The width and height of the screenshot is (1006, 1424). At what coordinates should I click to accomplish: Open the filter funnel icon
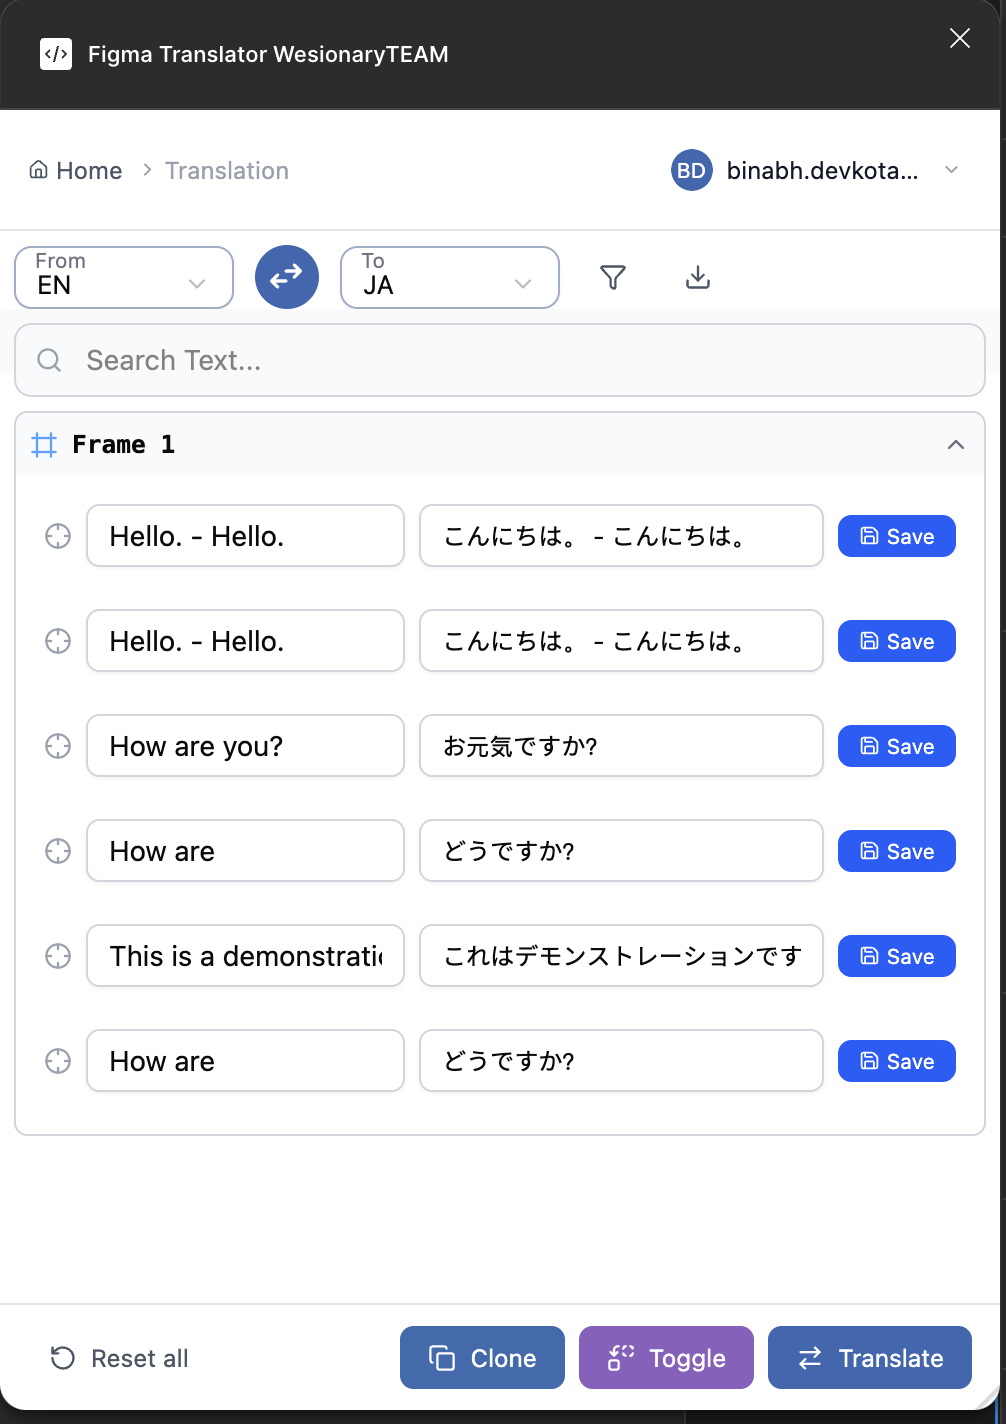tap(613, 277)
